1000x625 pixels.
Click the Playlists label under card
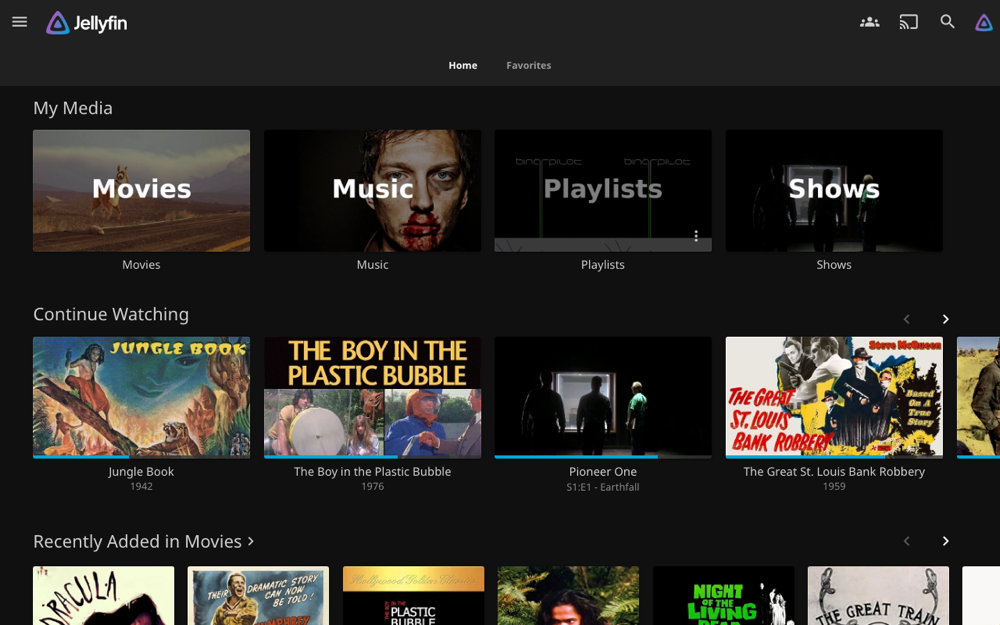(603, 265)
